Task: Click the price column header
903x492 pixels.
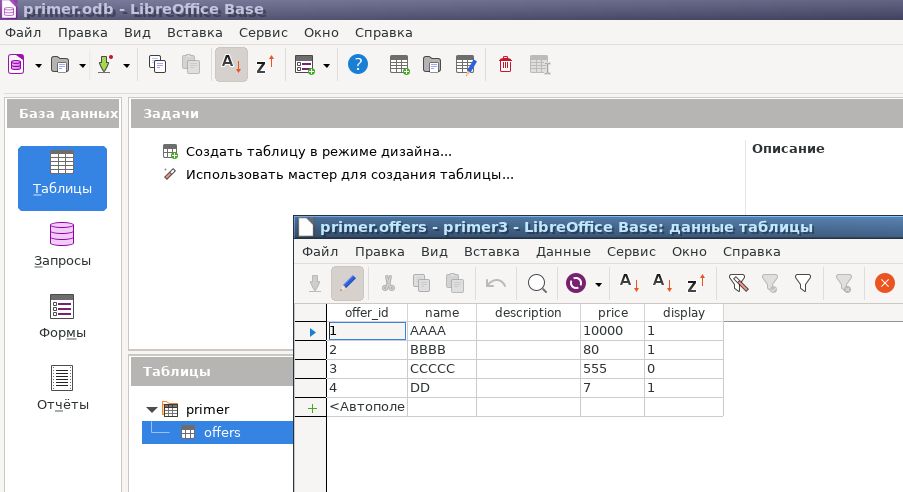Action: [x=613, y=312]
